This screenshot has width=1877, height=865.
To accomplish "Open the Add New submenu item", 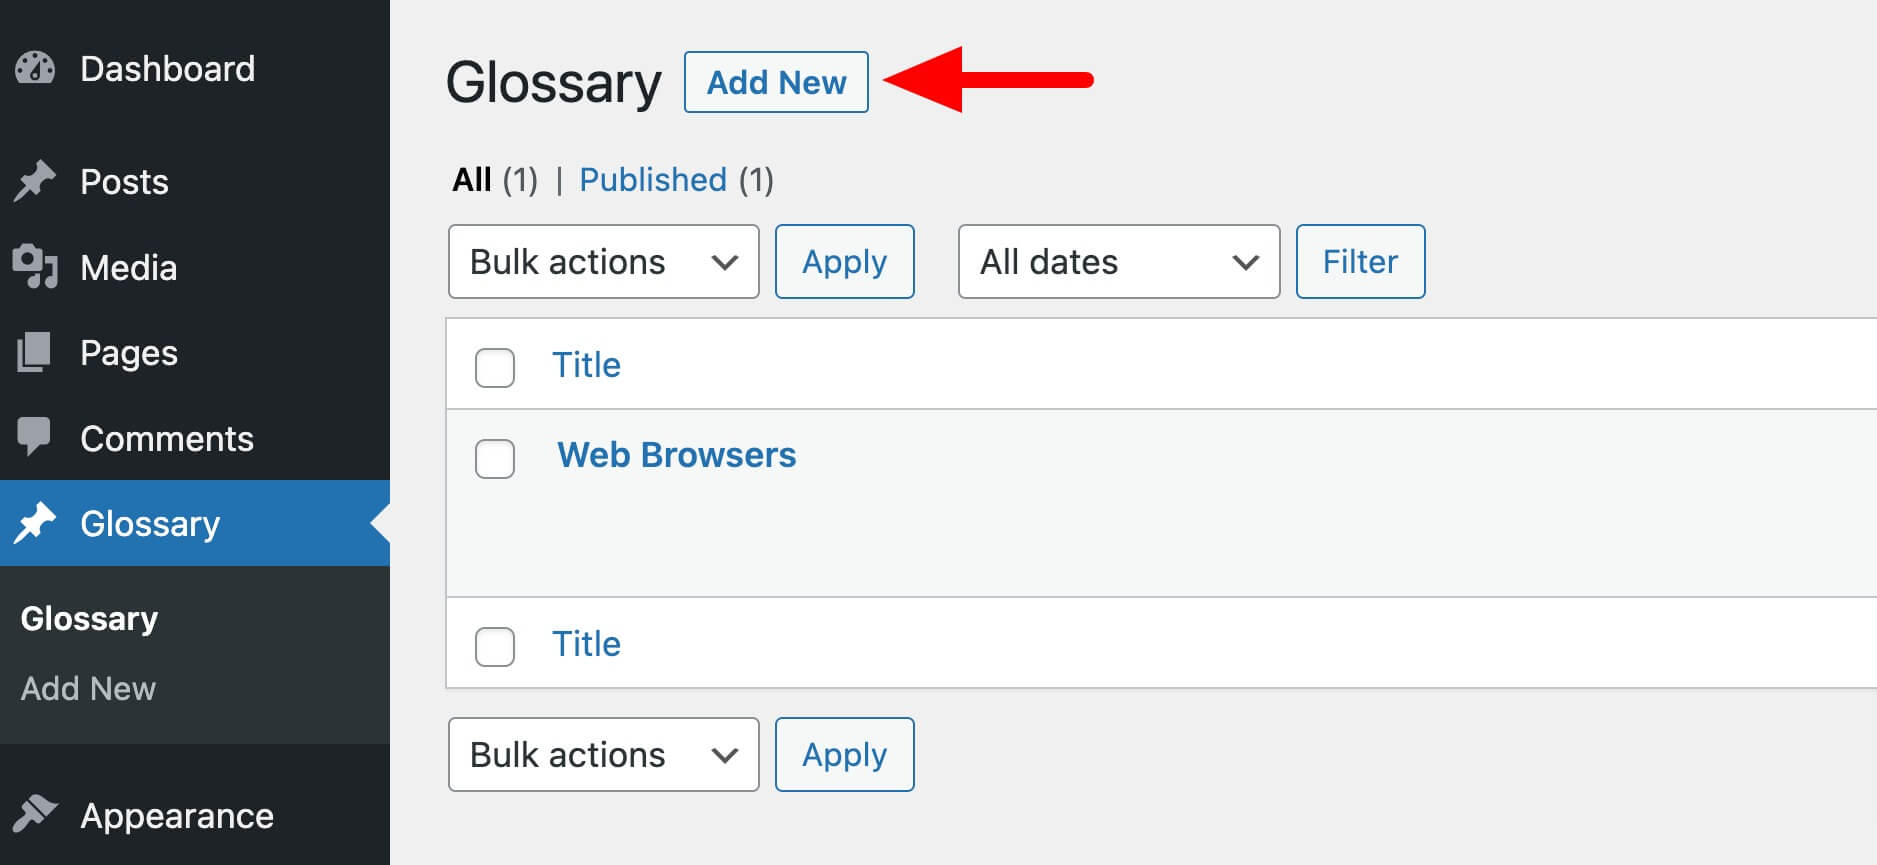I will [x=88, y=689].
